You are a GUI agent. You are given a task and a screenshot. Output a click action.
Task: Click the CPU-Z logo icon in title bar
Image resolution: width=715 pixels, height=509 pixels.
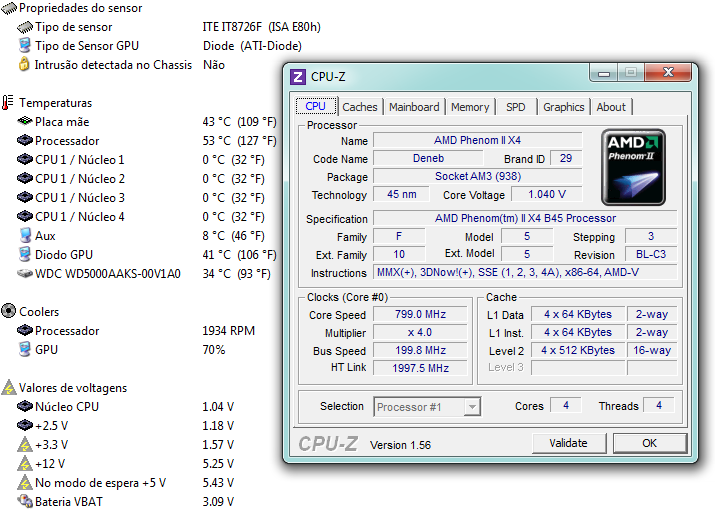[298, 77]
